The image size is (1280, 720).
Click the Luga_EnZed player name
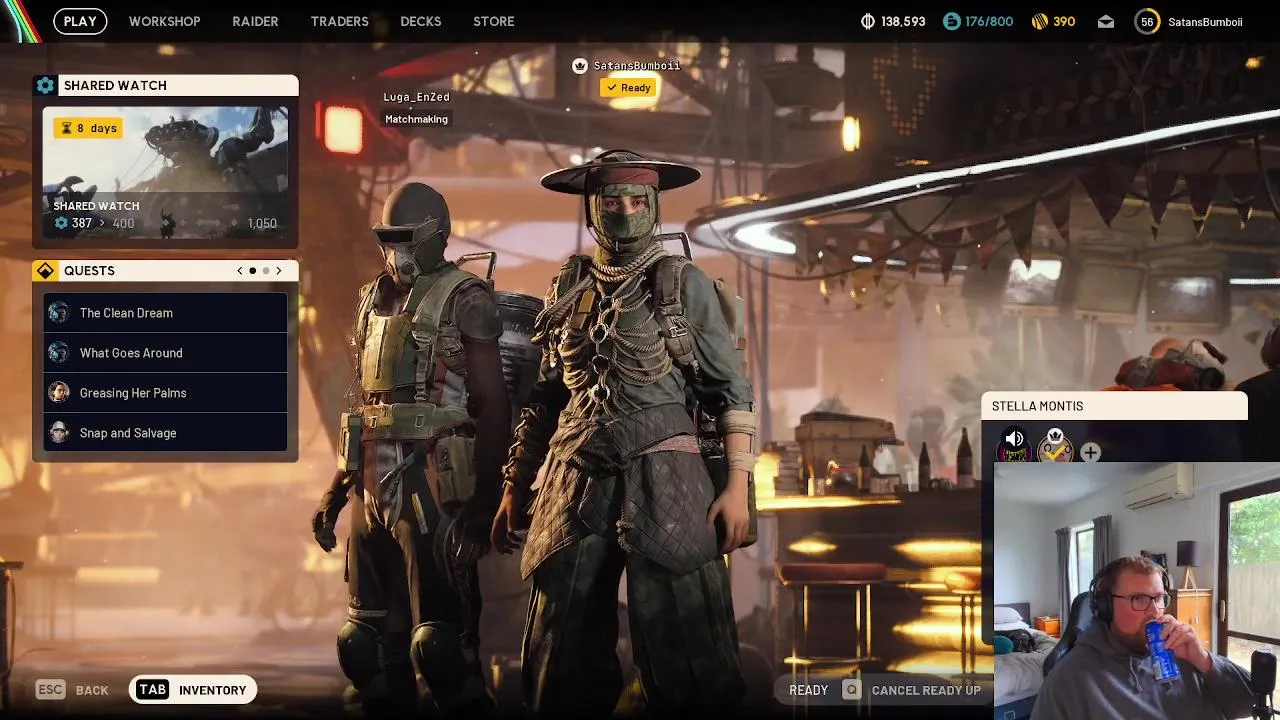click(416, 97)
